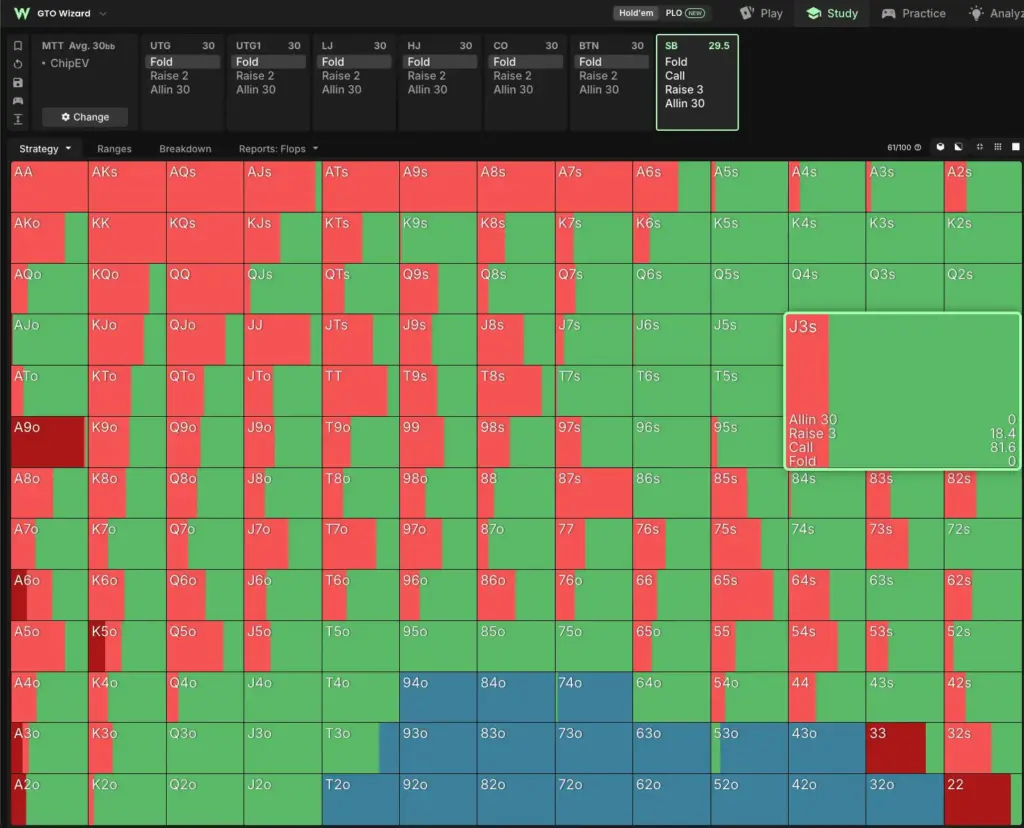Click the grid layout icon
1024x828 pixels.
pyautogui.click(x=997, y=147)
